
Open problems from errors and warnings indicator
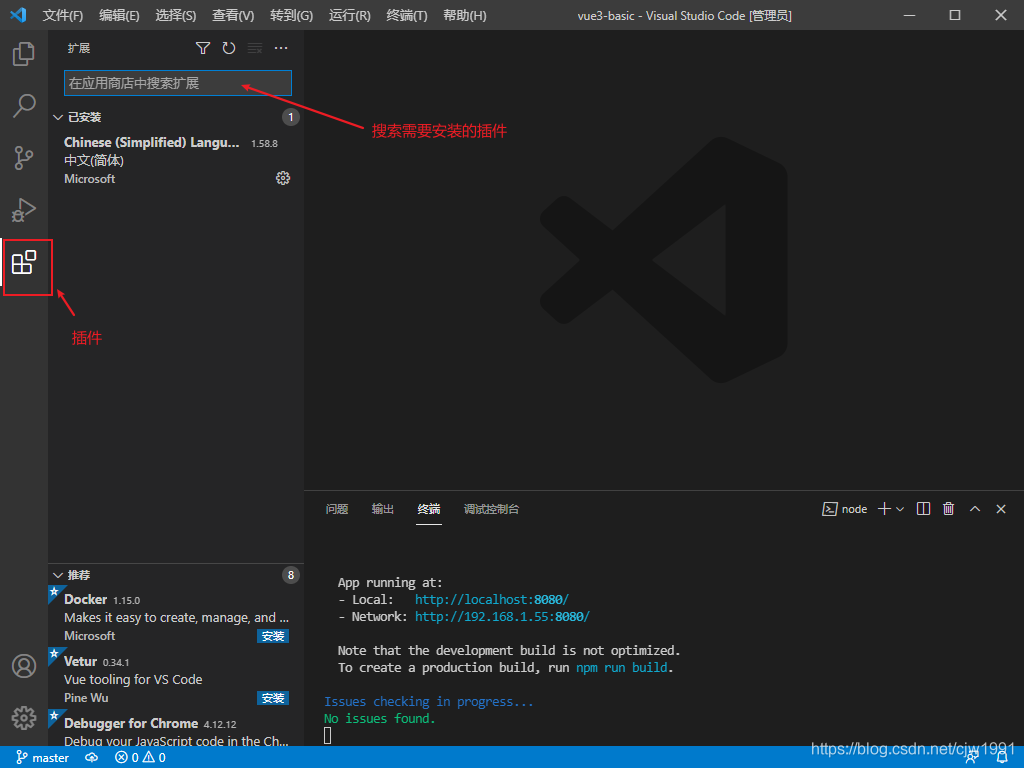140,758
